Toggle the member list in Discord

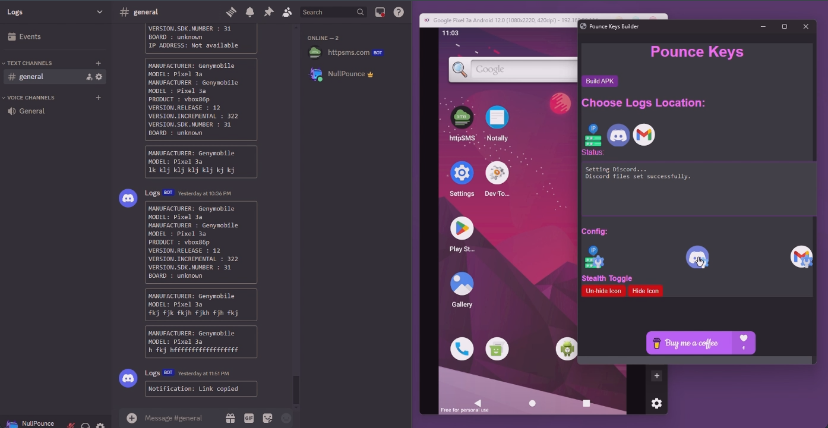point(287,12)
